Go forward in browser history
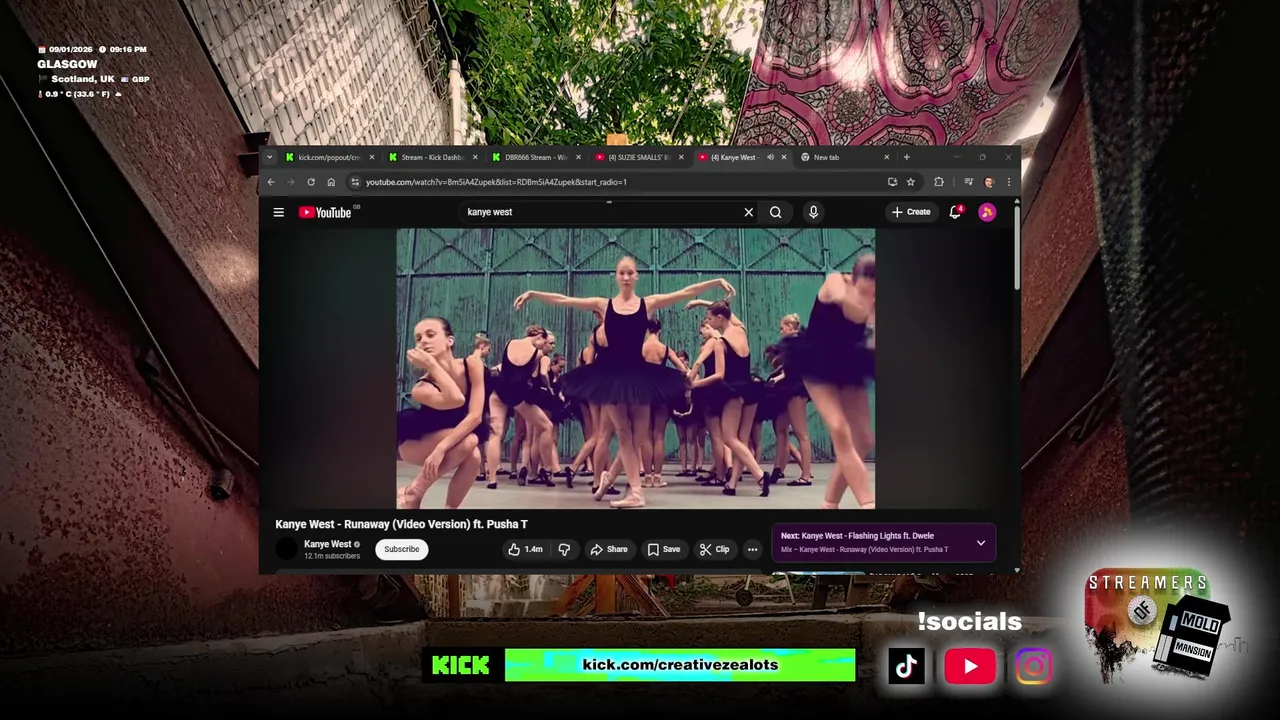 291,182
